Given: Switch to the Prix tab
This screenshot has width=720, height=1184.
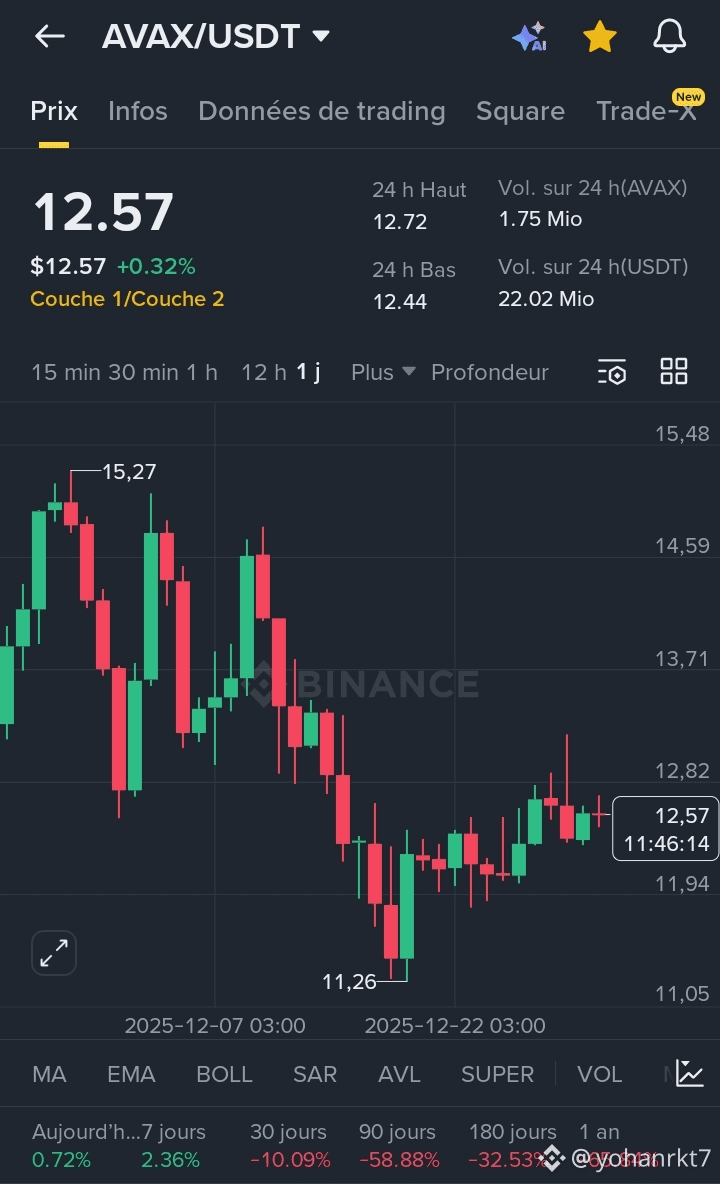Looking at the screenshot, I should (54, 111).
